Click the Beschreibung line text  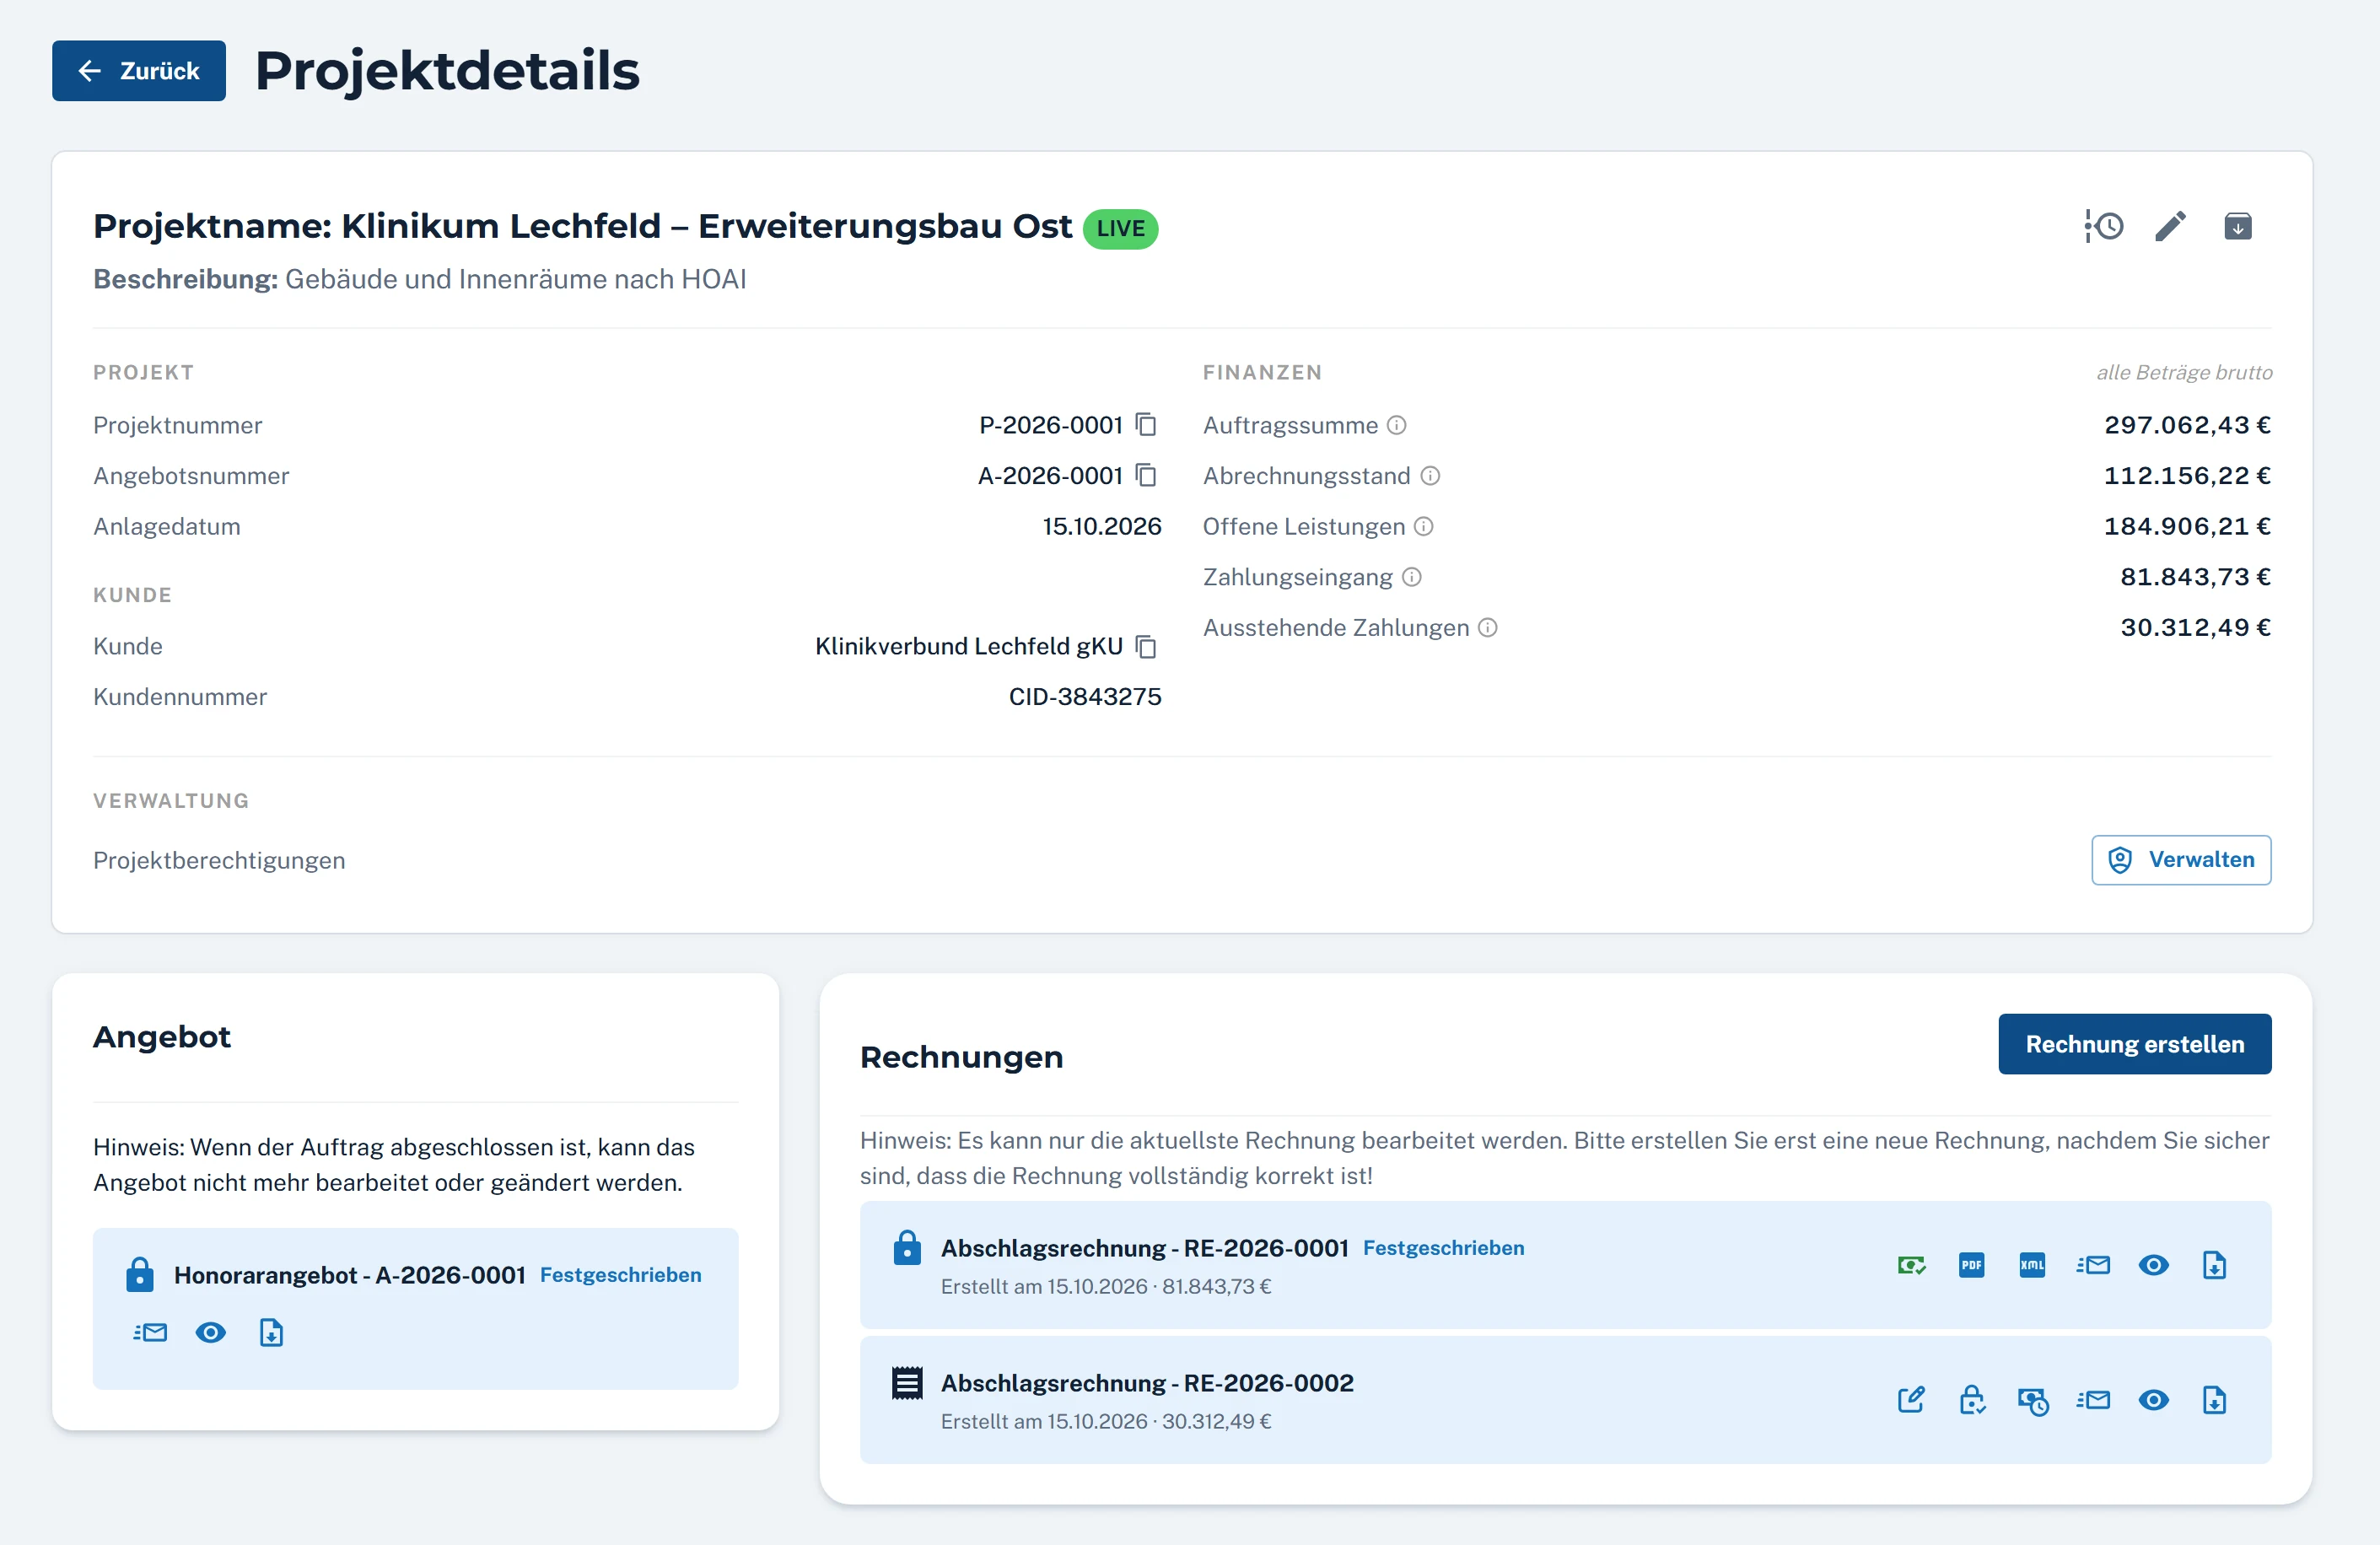pos(420,279)
